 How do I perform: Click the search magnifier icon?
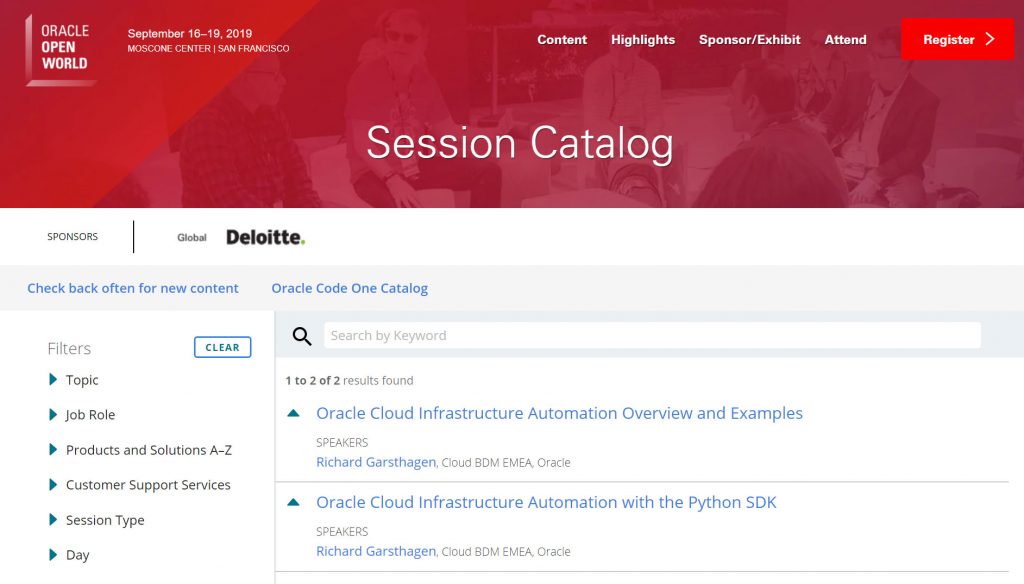(x=302, y=336)
